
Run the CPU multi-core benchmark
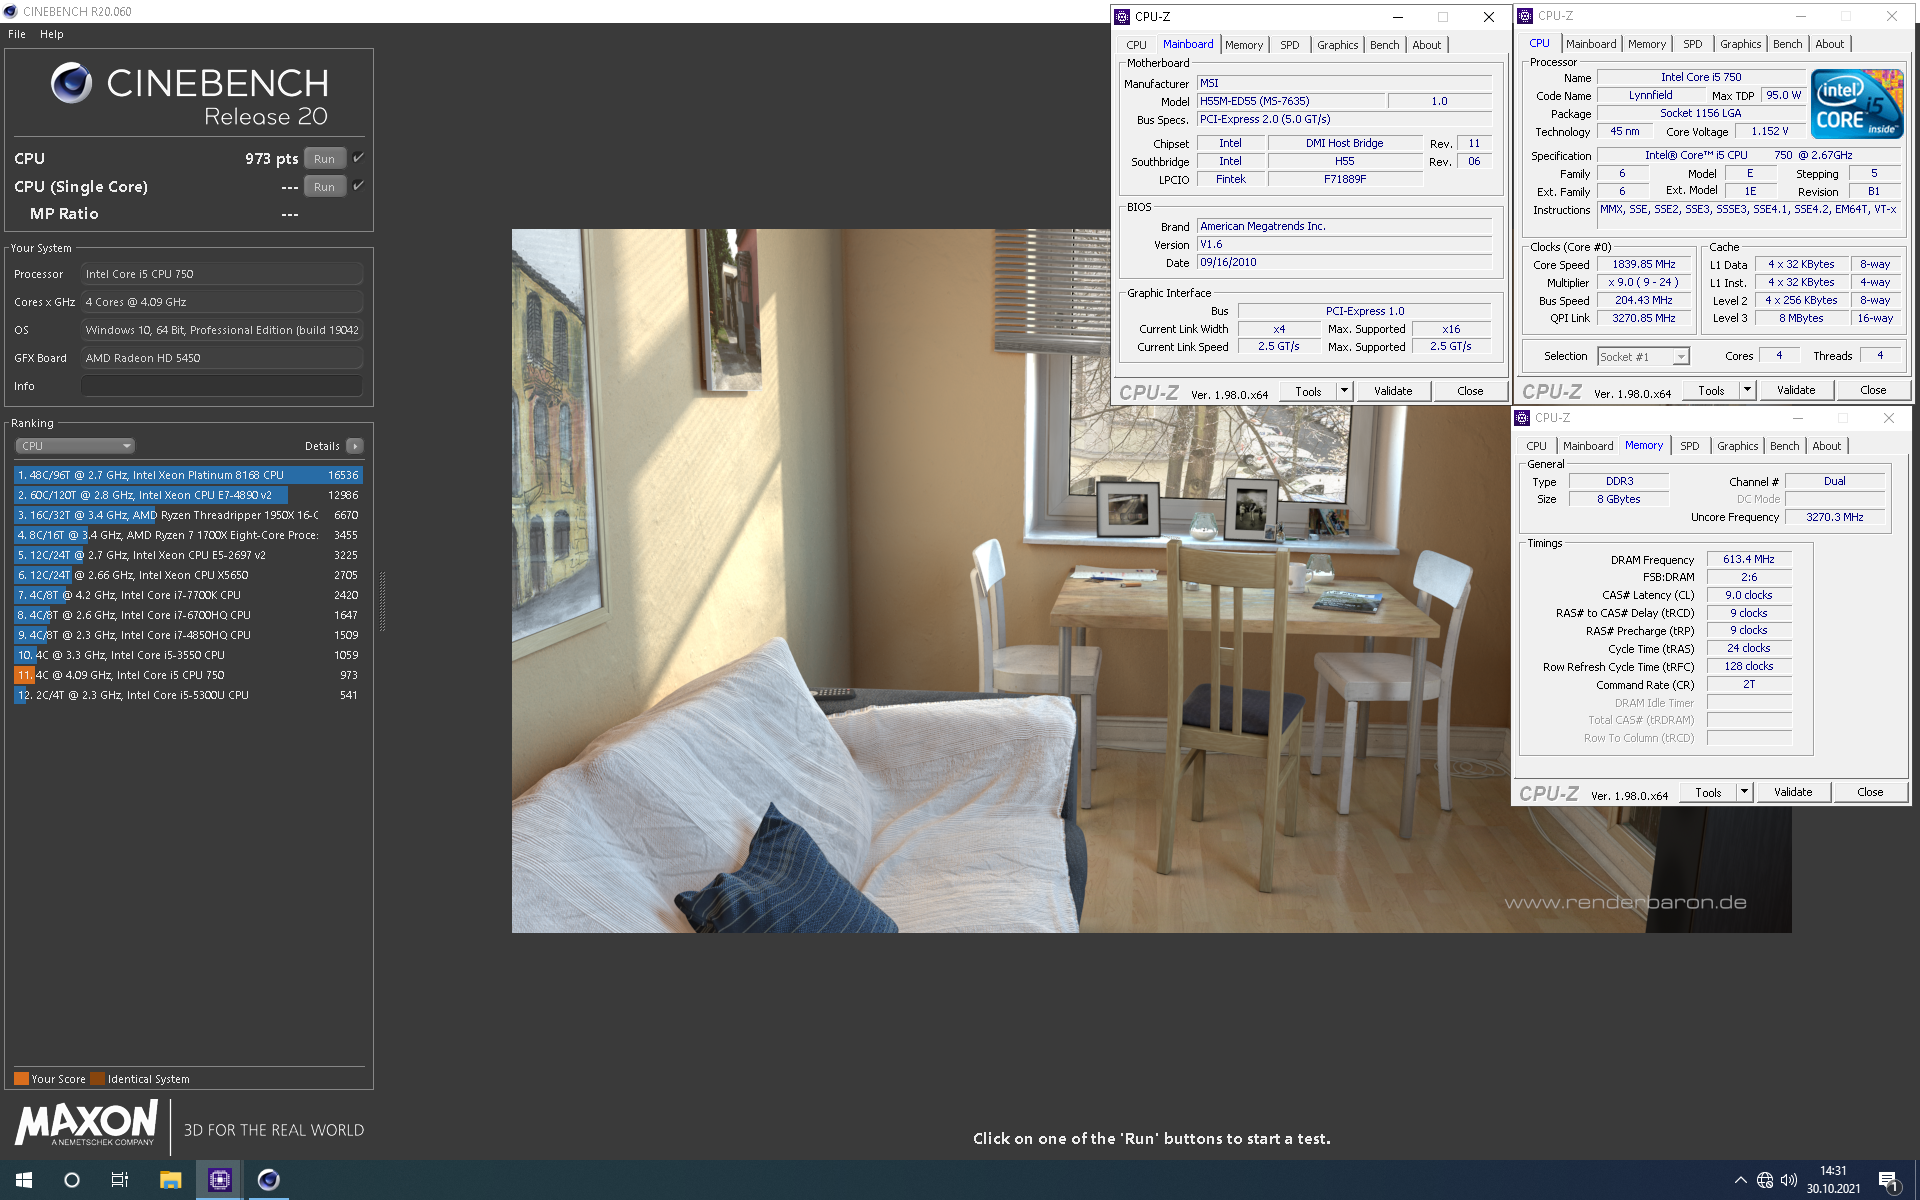tap(324, 158)
